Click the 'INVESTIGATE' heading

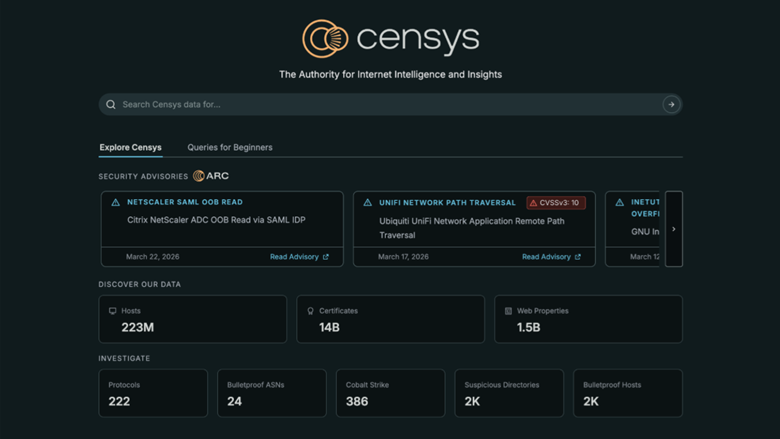click(124, 358)
